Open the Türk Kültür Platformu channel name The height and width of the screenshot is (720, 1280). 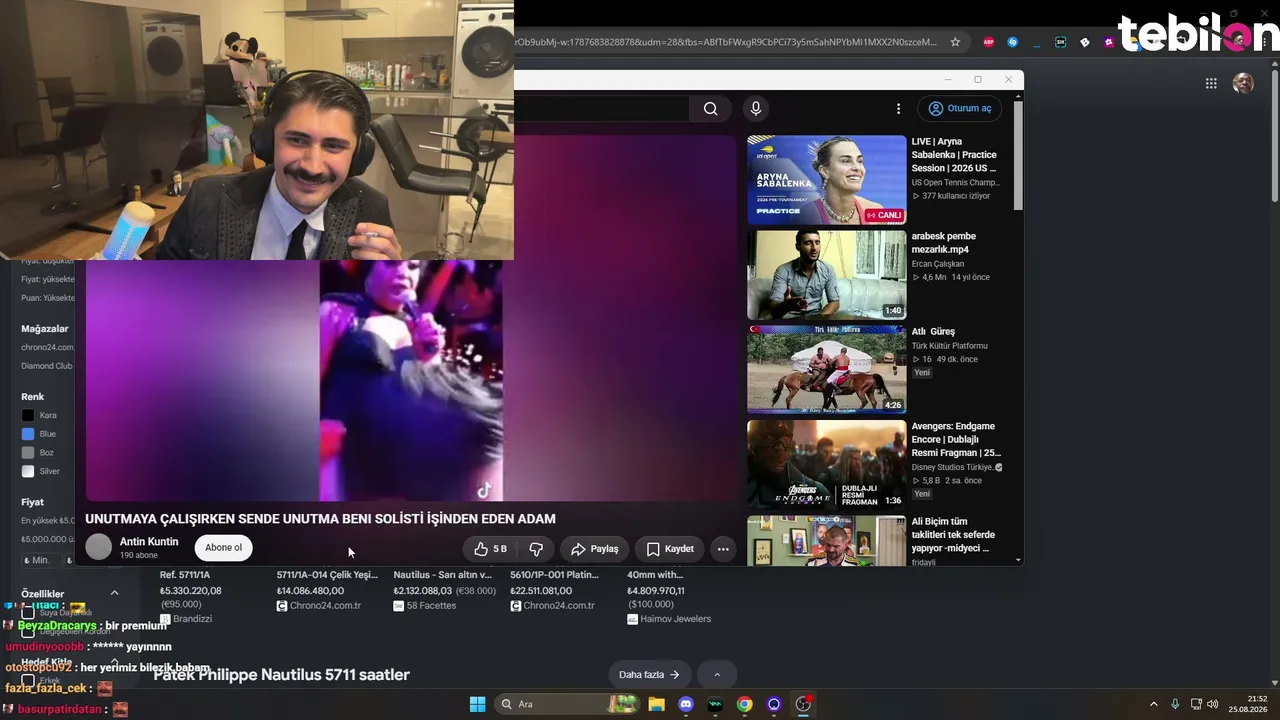pos(950,346)
